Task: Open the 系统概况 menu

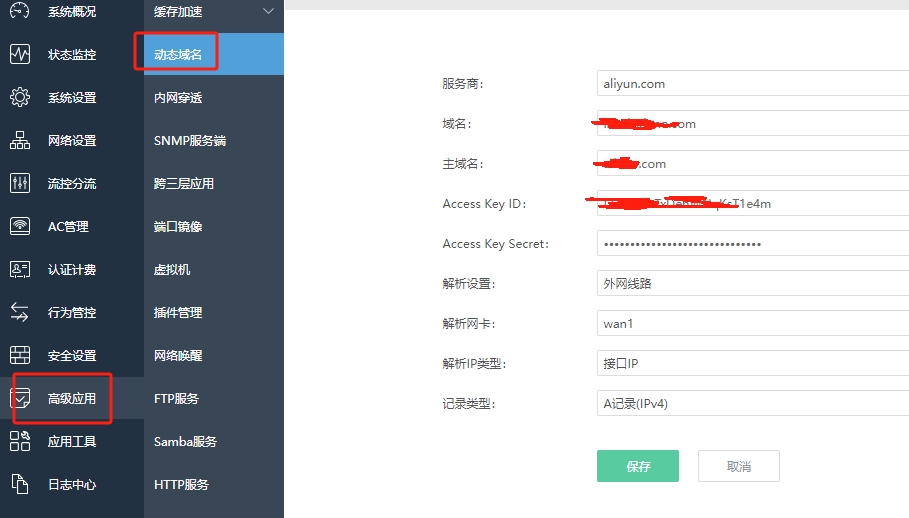Action: (72, 11)
